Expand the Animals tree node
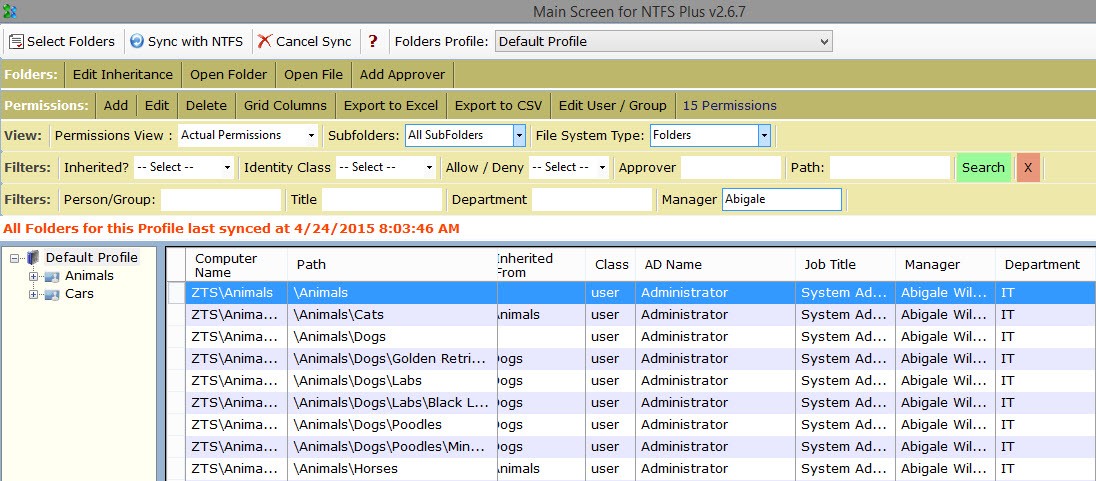 [33, 276]
